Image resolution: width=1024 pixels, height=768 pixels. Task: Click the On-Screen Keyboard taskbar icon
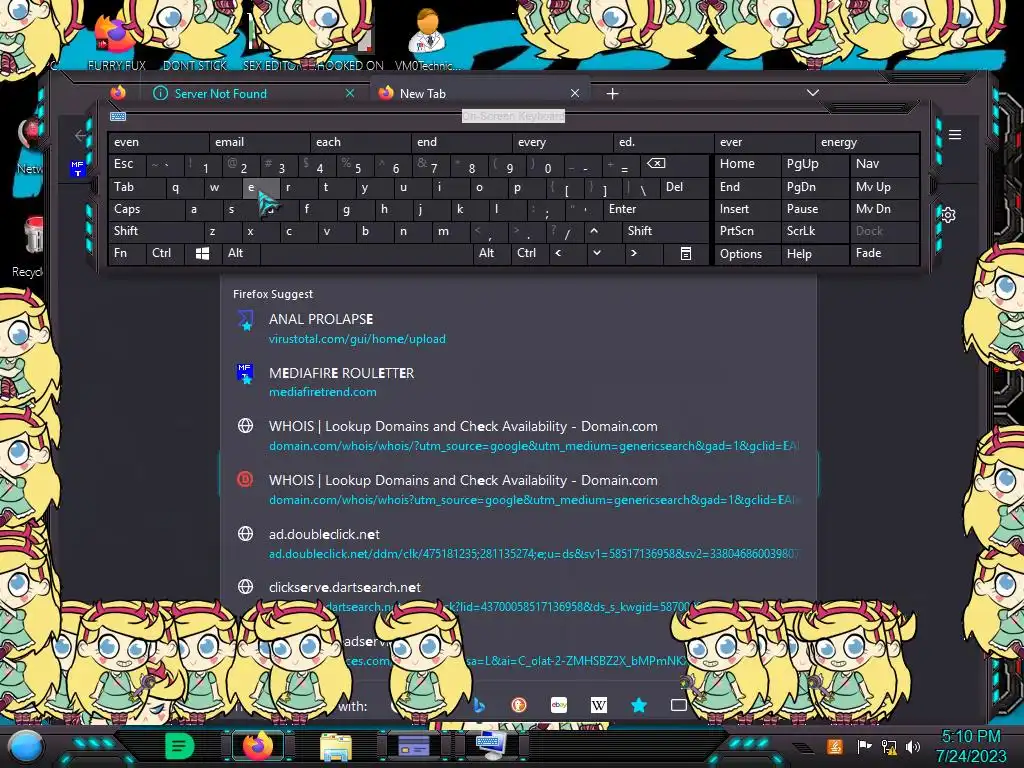(490, 745)
